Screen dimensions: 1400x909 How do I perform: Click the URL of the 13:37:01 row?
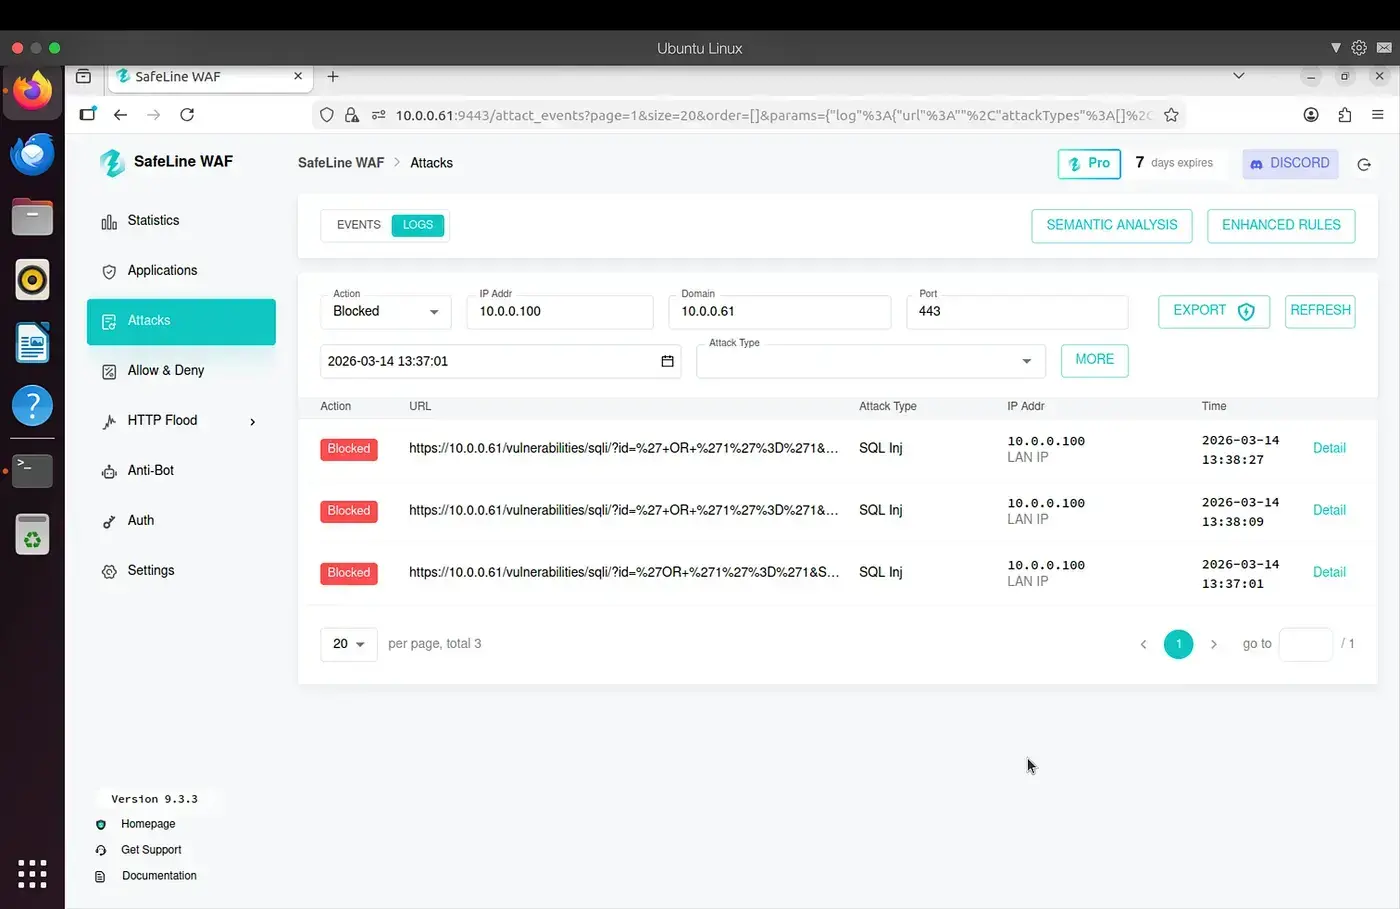(x=624, y=572)
